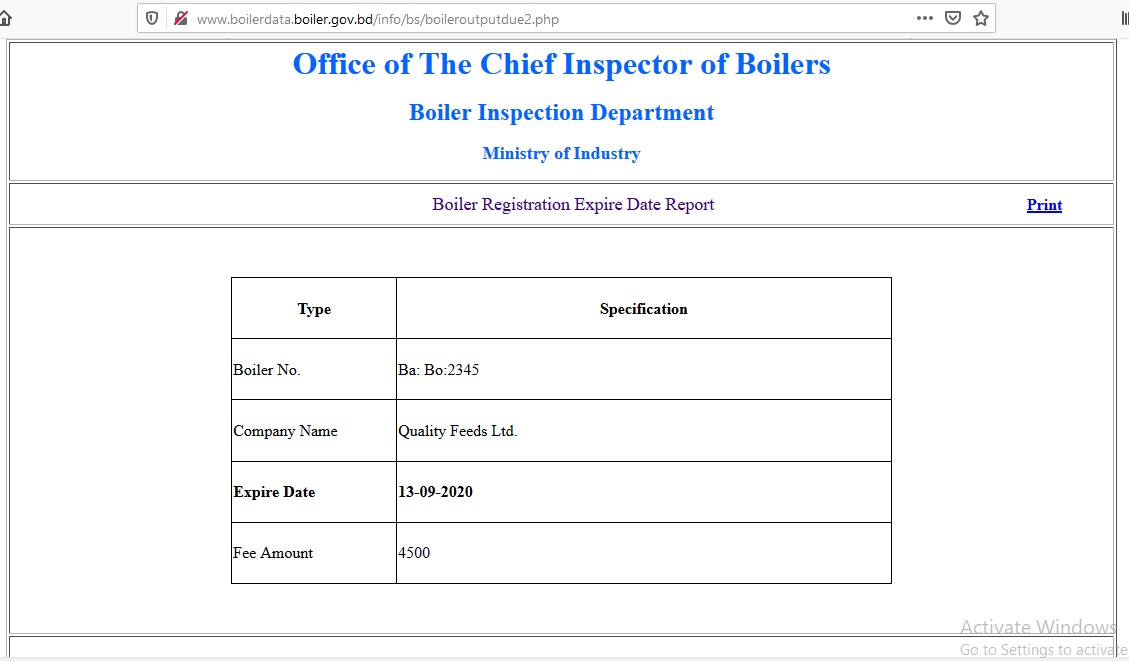Viewport: 1129px width, 661px height.
Task: Select the Boiler Registration Expire Date Report header
Action: click(x=573, y=204)
